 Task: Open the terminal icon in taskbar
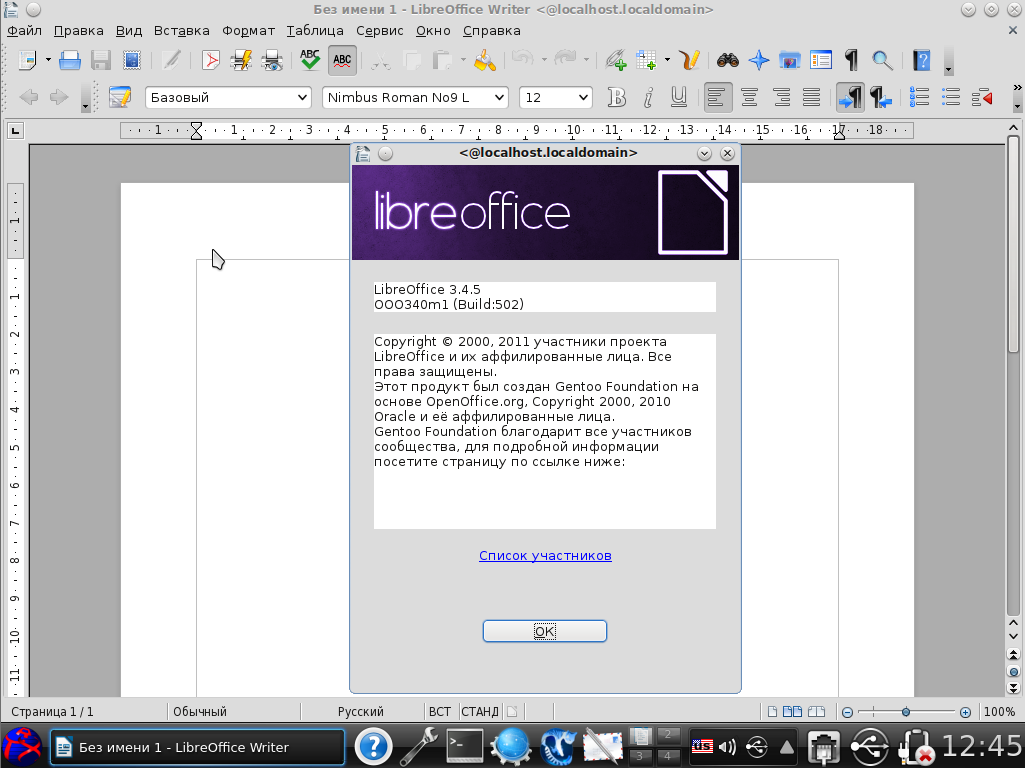[x=465, y=746]
